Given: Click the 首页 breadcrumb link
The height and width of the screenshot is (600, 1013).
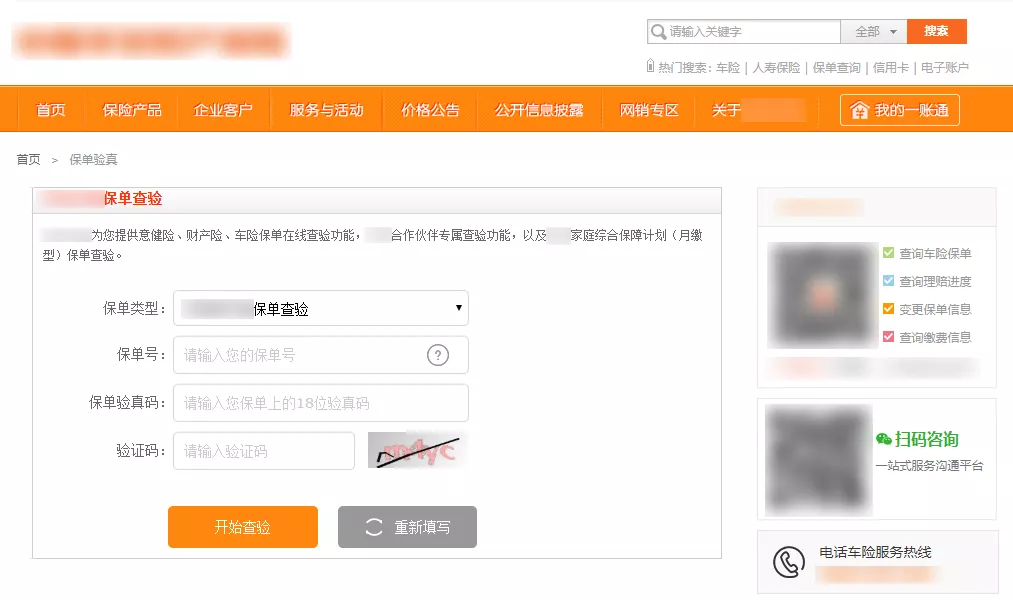Looking at the screenshot, I should click(x=29, y=160).
